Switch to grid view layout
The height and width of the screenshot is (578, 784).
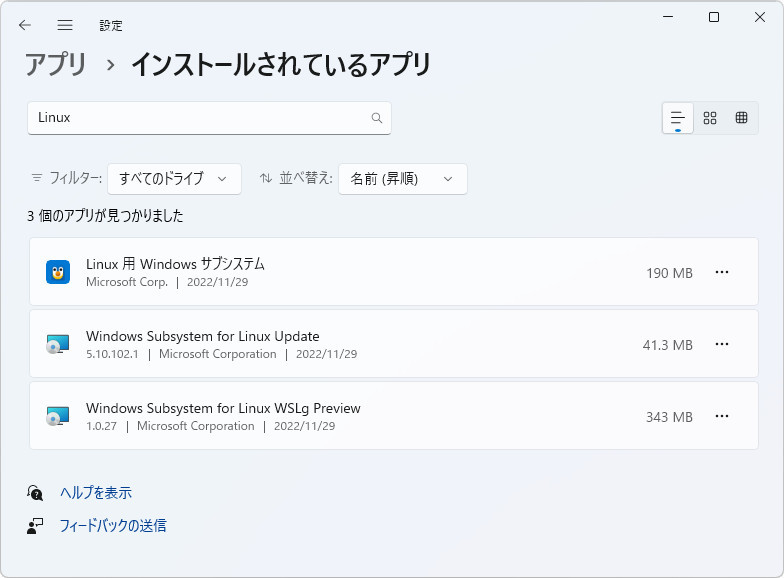[710, 118]
